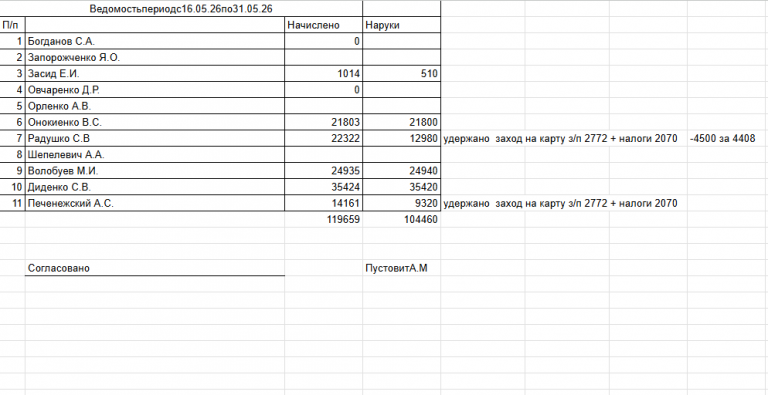Select the note -4500 за 4408
Image resolution: width=768 pixels, height=395 pixels.
[x=722, y=139]
